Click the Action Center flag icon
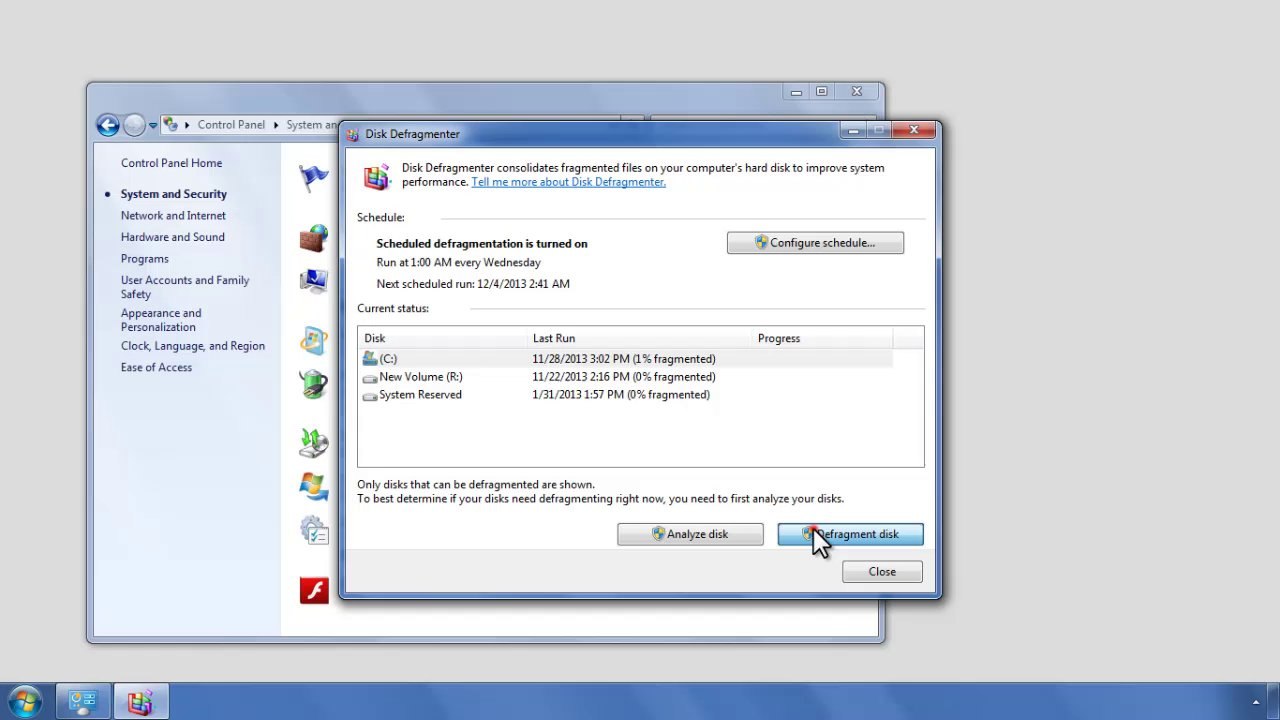 [x=314, y=178]
